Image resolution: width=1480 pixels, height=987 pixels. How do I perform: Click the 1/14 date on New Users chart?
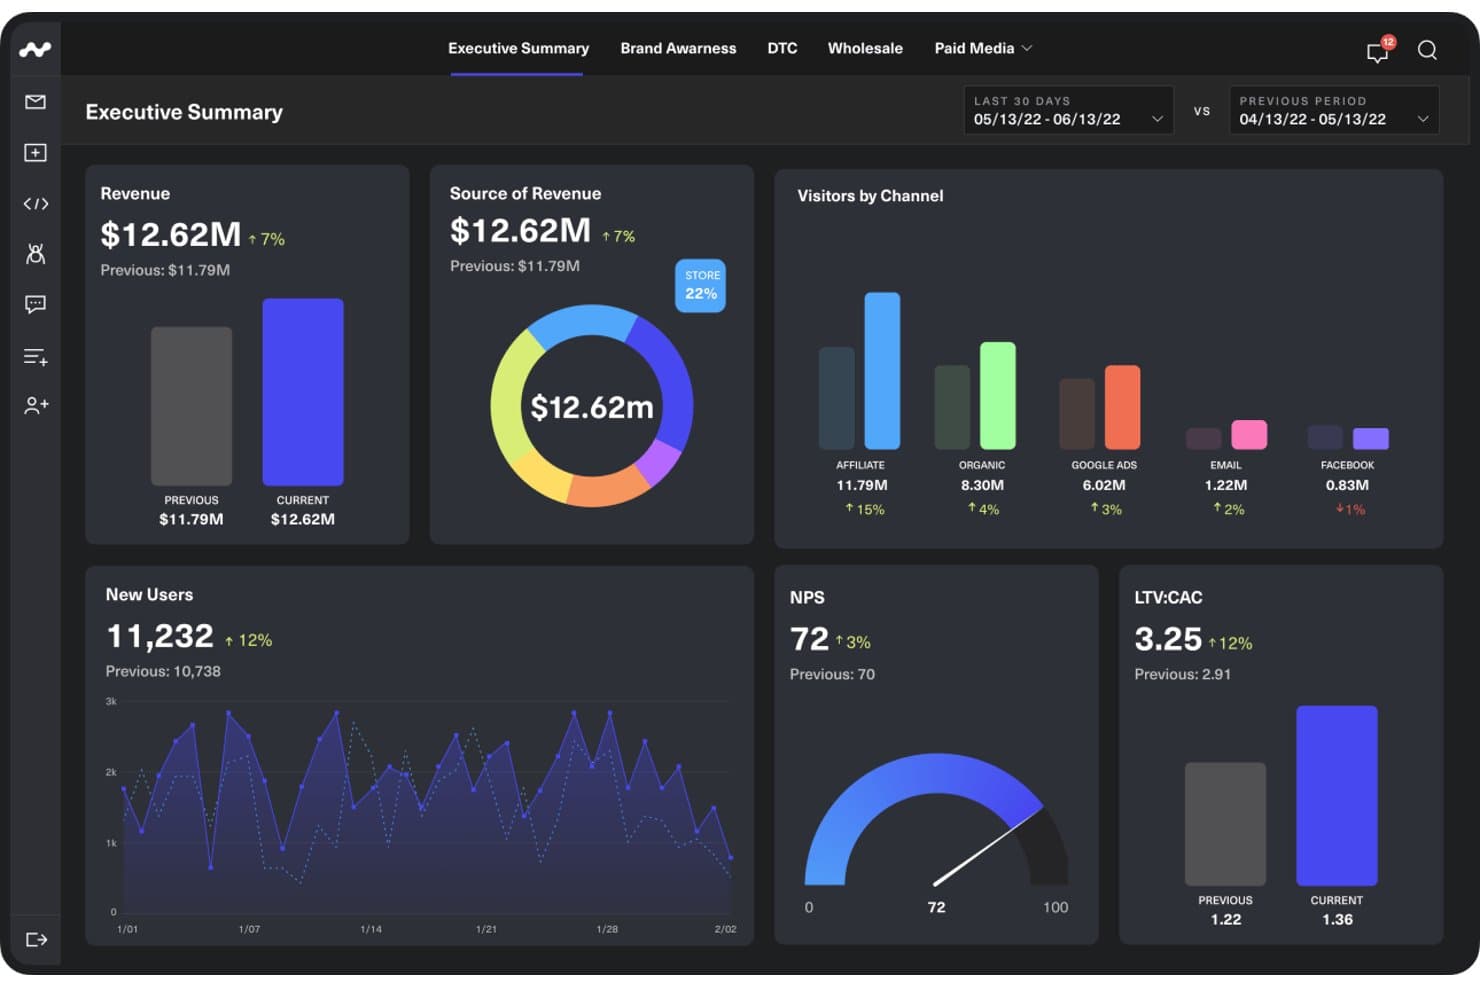[x=371, y=929]
